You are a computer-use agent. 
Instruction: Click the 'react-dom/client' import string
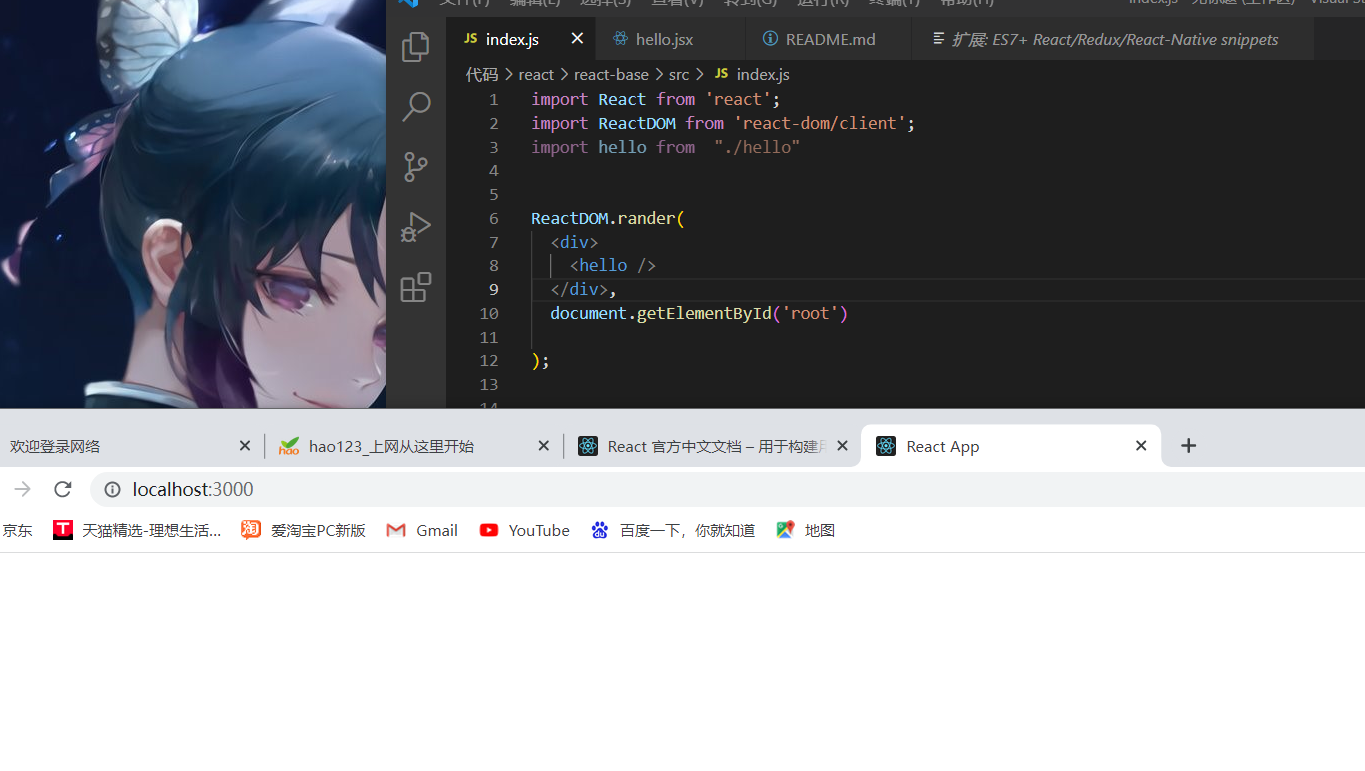(821, 123)
